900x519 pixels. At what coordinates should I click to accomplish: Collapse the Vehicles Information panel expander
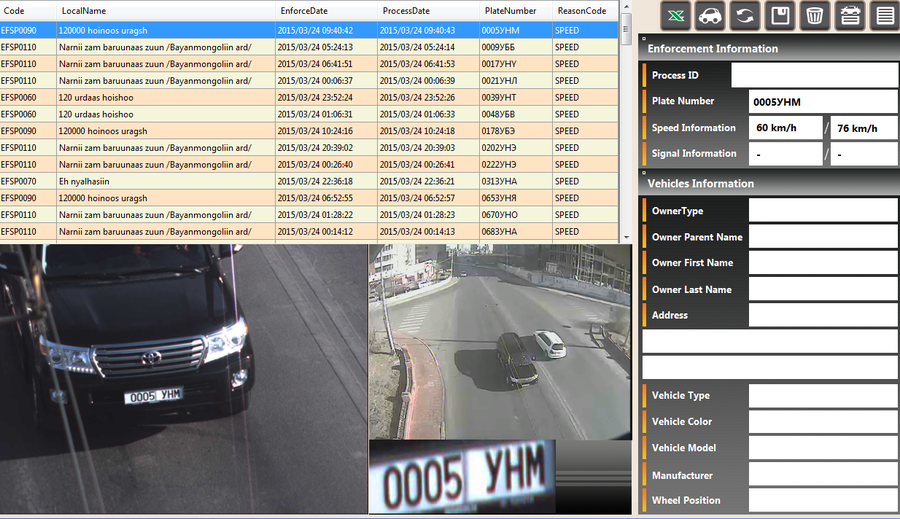click(644, 172)
